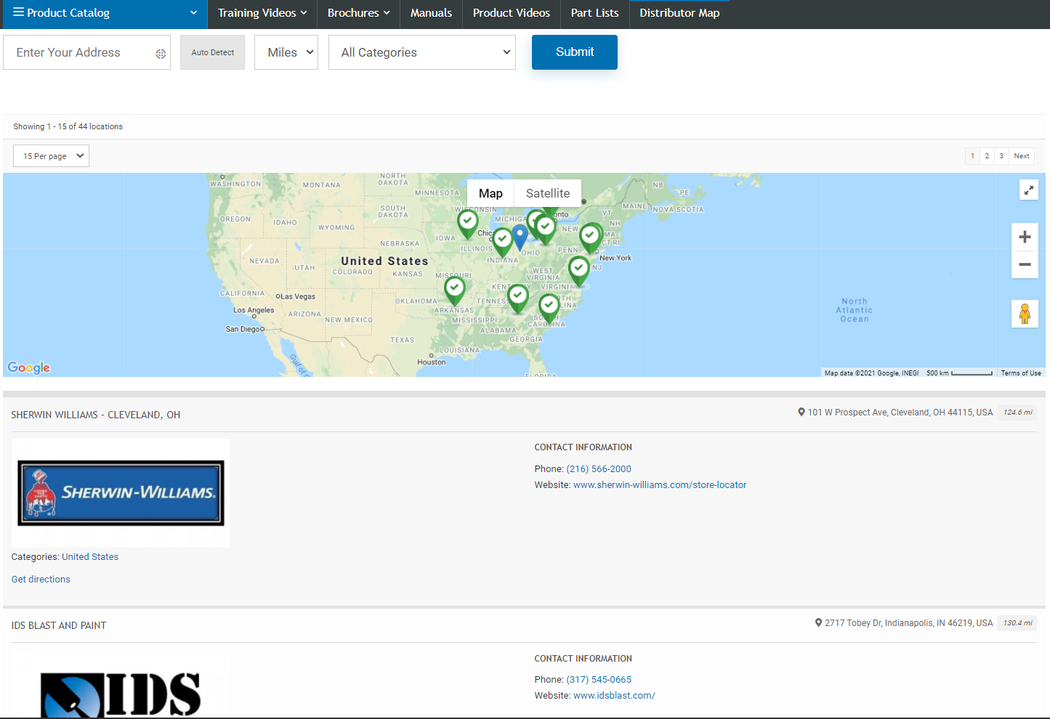Switch to the Map view tab
Viewport: 1050px width, 719px height.
click(x=490, y=193)
